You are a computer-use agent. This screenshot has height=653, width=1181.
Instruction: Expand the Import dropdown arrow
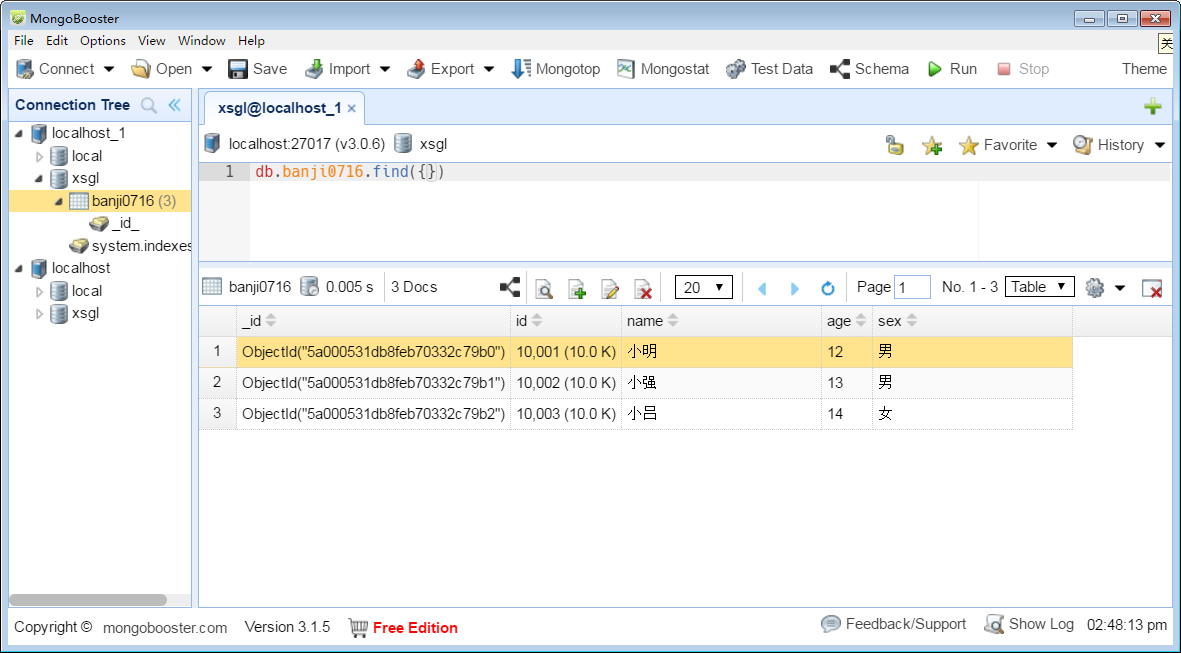click(x=385, y=69)
